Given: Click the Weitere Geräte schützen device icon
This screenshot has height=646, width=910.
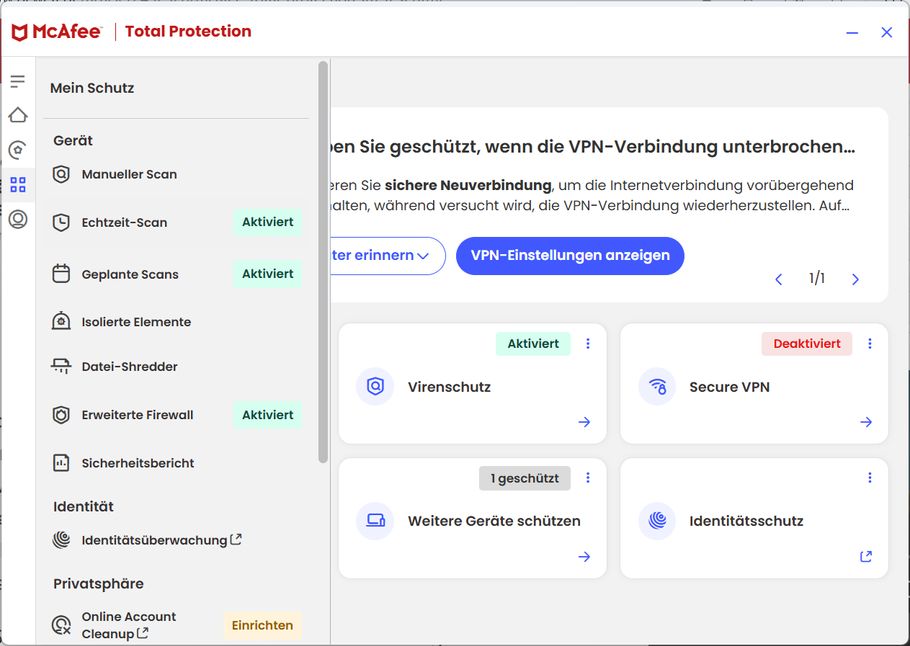Looking at the screenshot, I should click(x=375, y=521).
